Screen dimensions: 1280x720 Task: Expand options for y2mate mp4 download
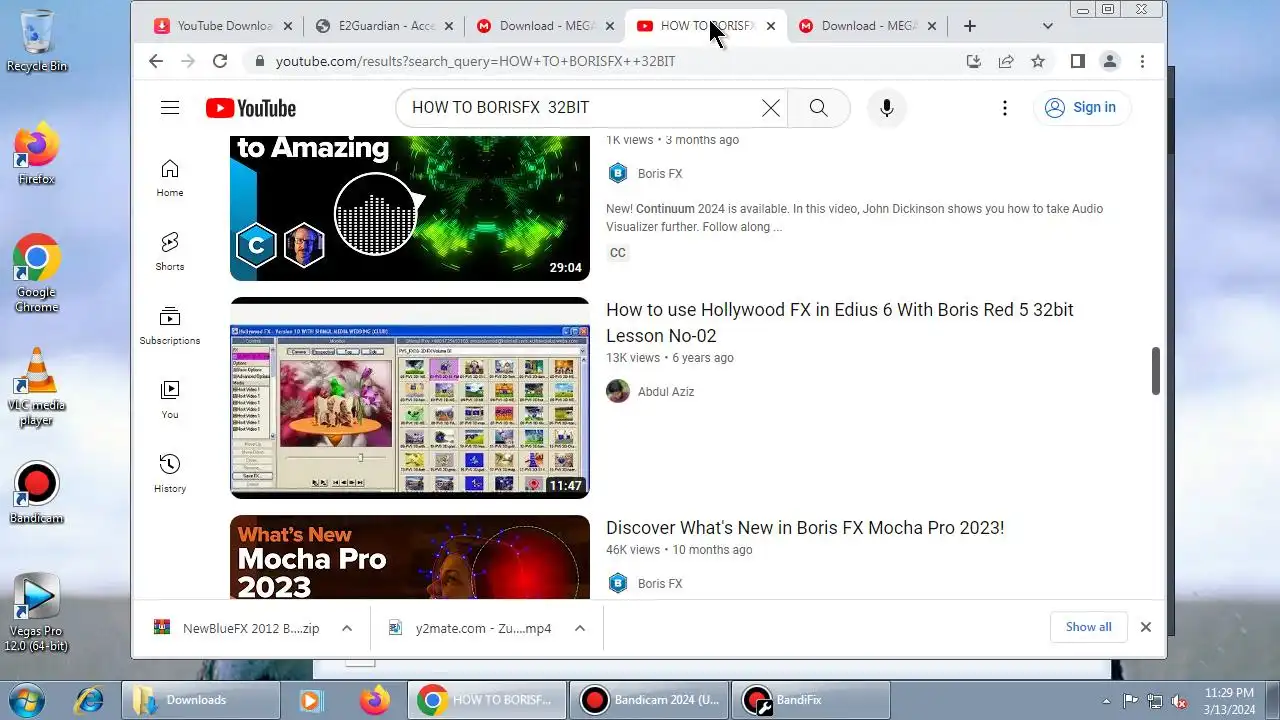point(579,628)
